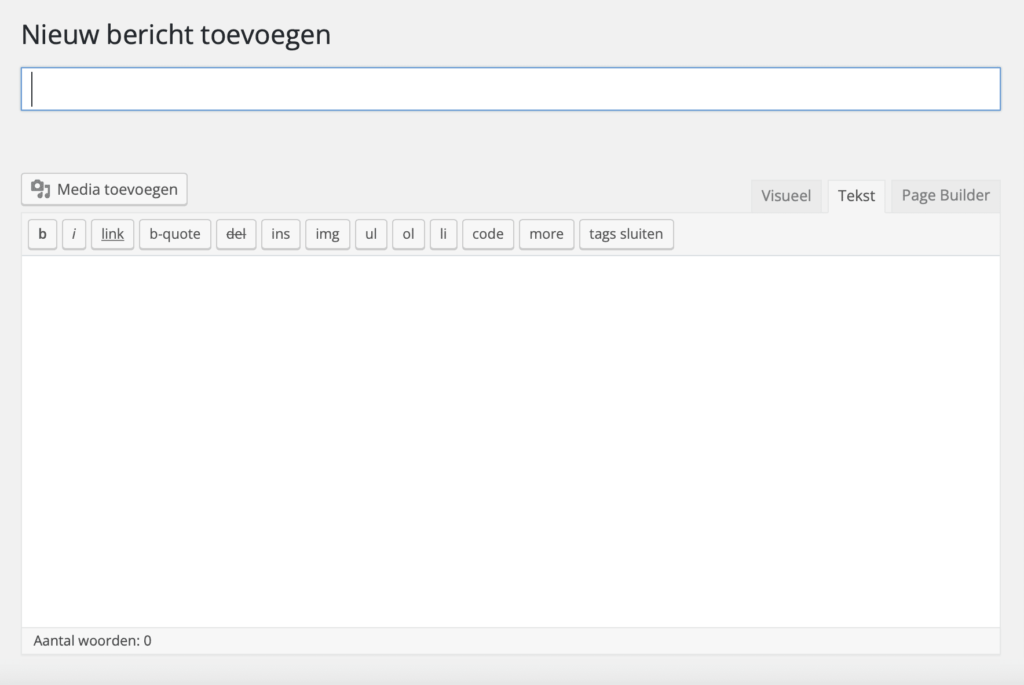Insert list item with li button
Viewport: 1024px width, 685px height.
tap(443, 234)
